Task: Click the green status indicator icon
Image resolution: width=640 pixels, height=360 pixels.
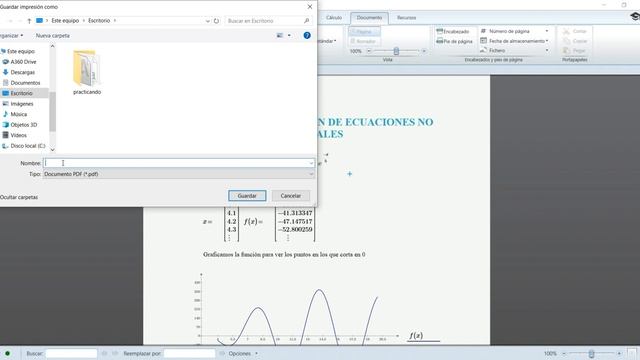Action: (7, 353)
